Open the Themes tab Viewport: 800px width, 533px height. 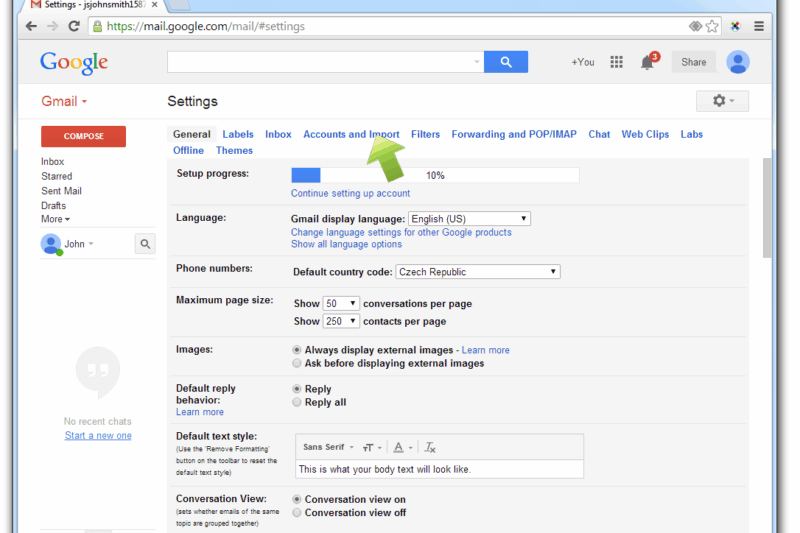tap(234, 150)
